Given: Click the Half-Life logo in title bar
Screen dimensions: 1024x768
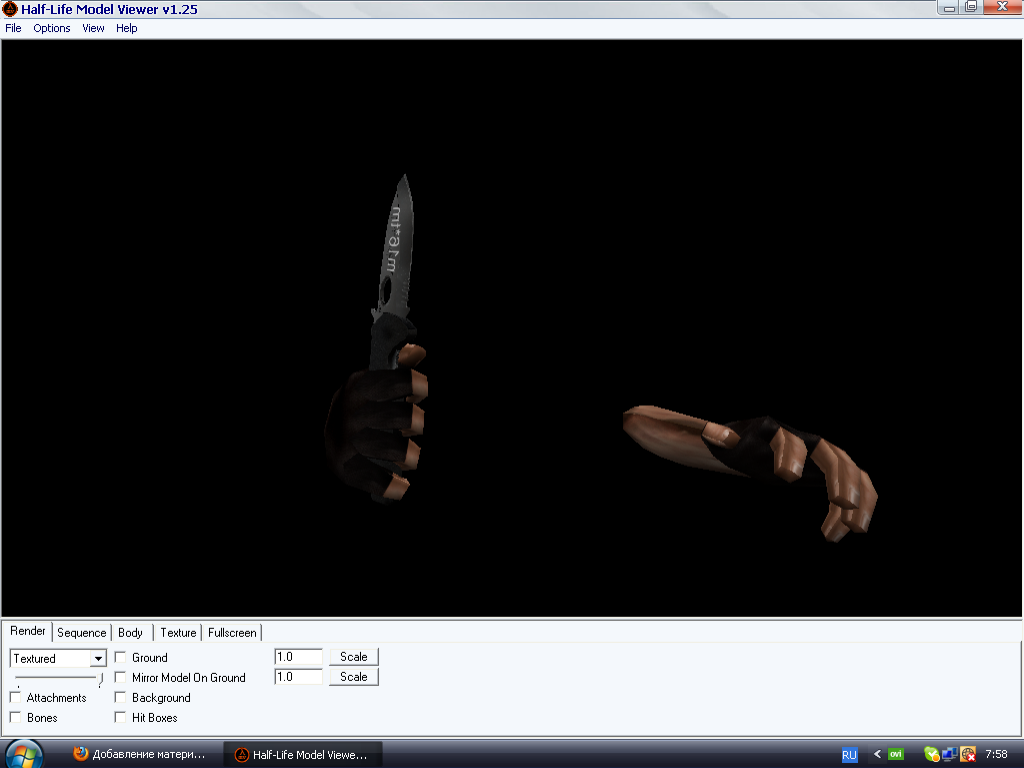Looking at the screenshot, I should [10, 9].
